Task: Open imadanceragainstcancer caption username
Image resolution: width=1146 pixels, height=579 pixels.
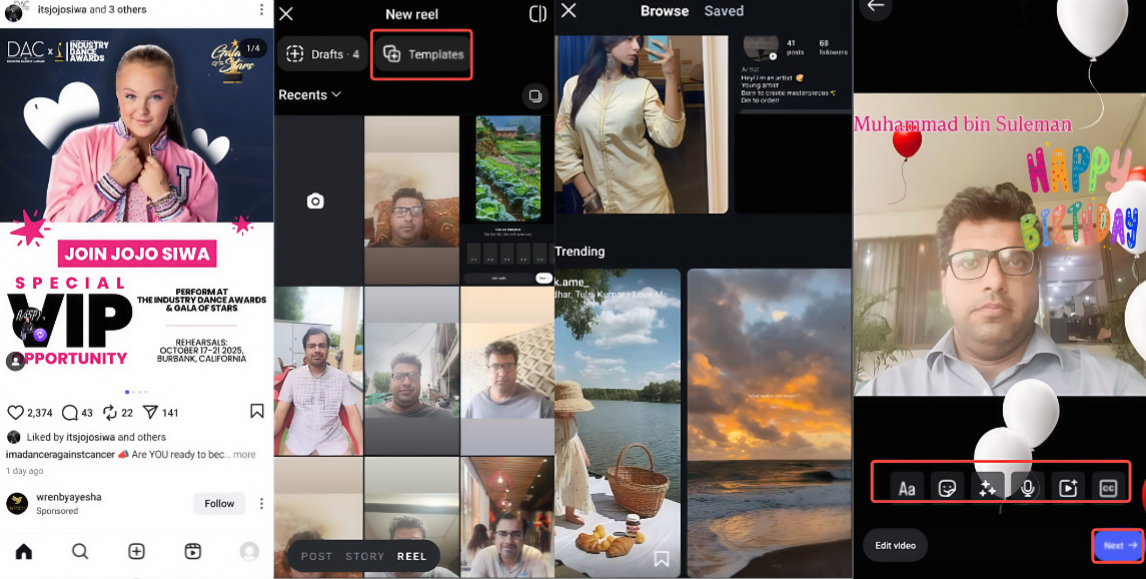Action: pyautogui.click(x=61, y=455)
